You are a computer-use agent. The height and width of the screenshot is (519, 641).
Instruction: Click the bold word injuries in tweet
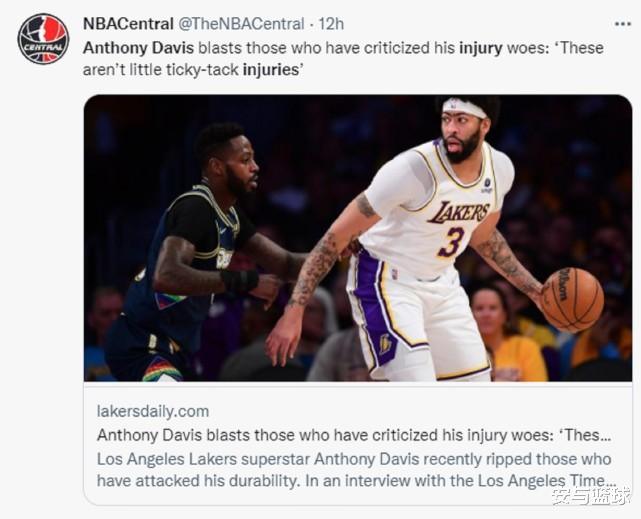271,70
